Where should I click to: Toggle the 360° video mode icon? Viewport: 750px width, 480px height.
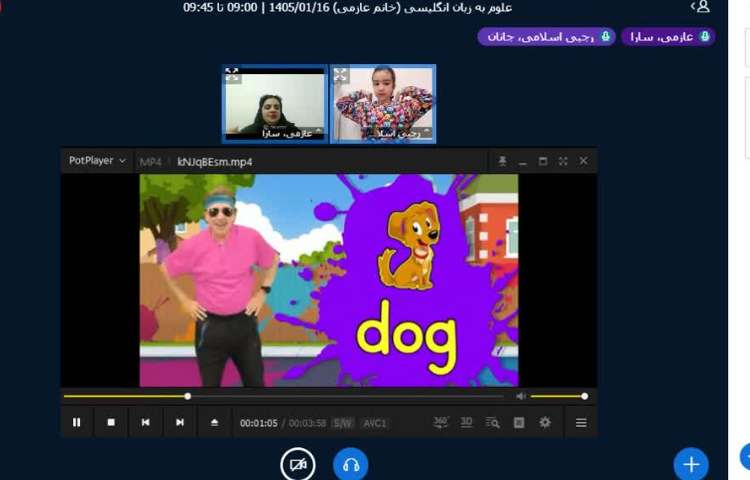[x=441, y=423]
